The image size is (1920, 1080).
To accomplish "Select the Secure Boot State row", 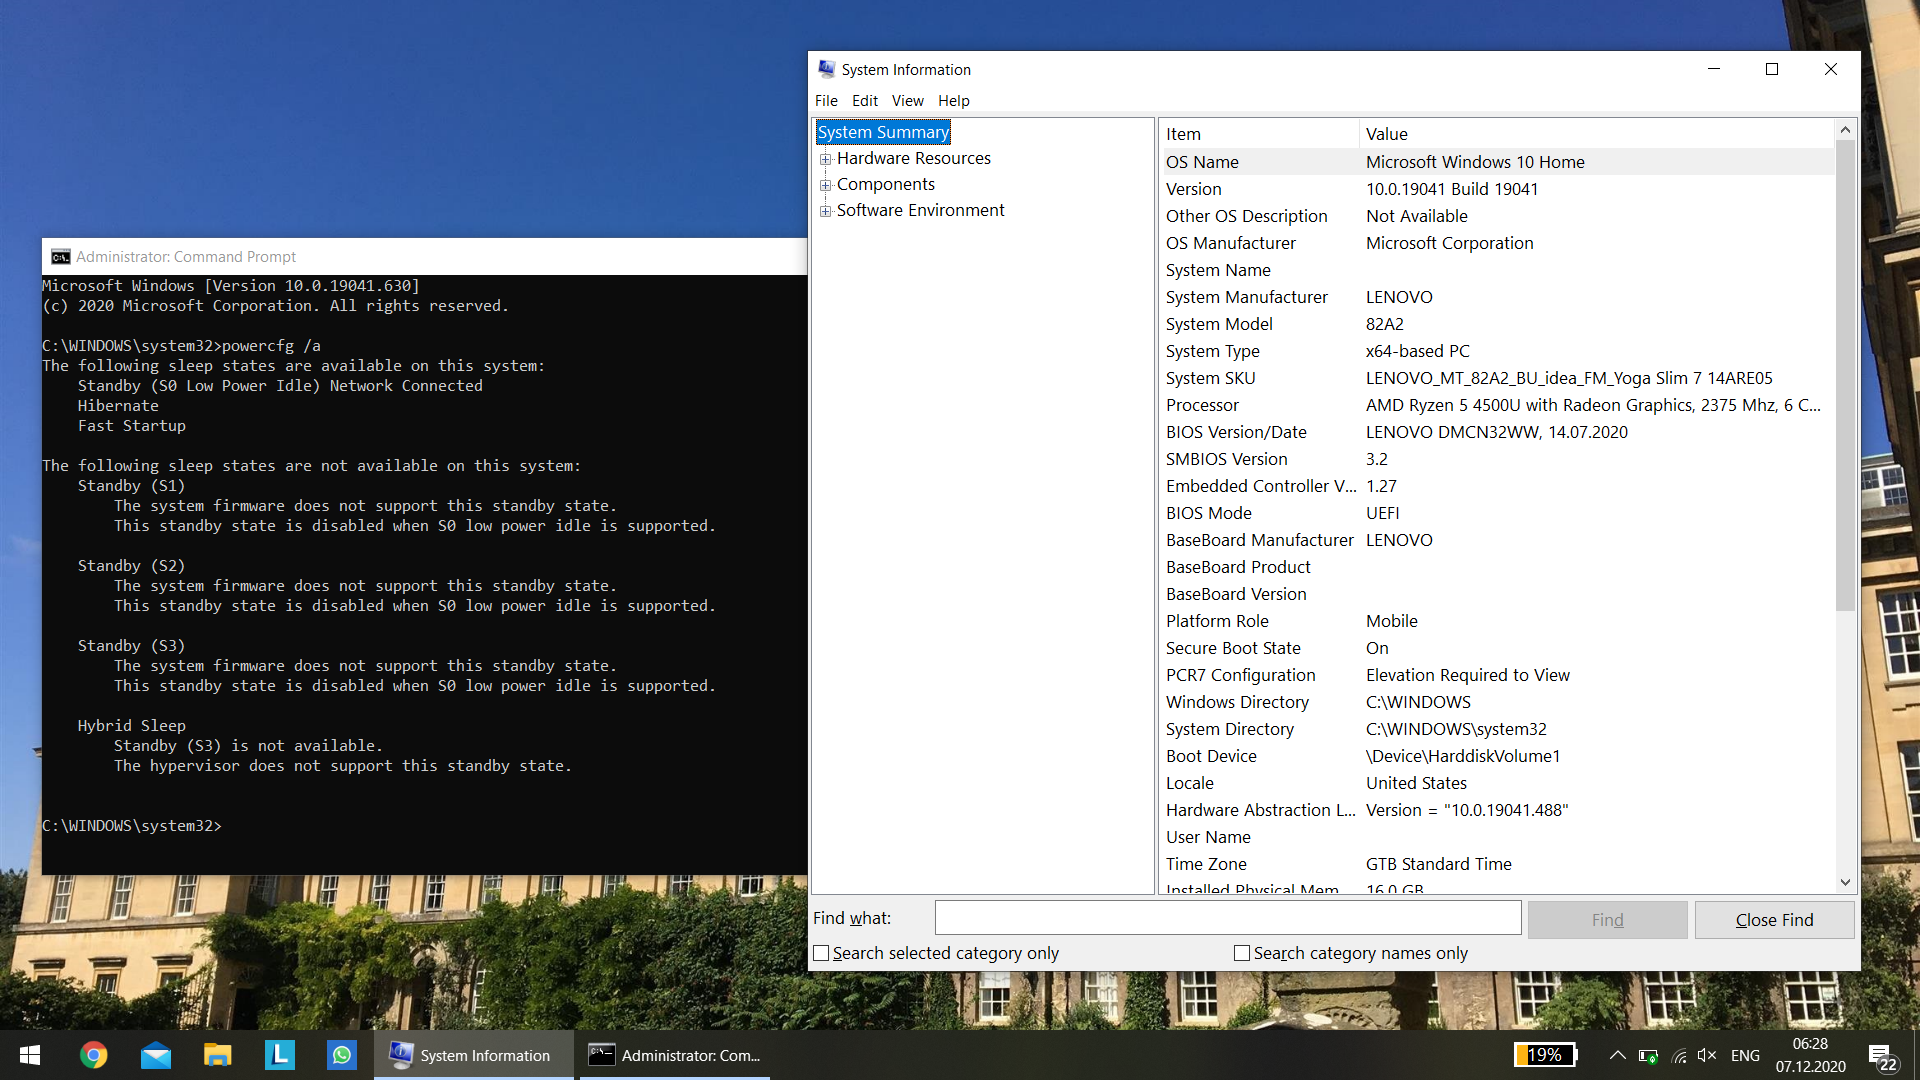I will click(x=1497, y=648).
